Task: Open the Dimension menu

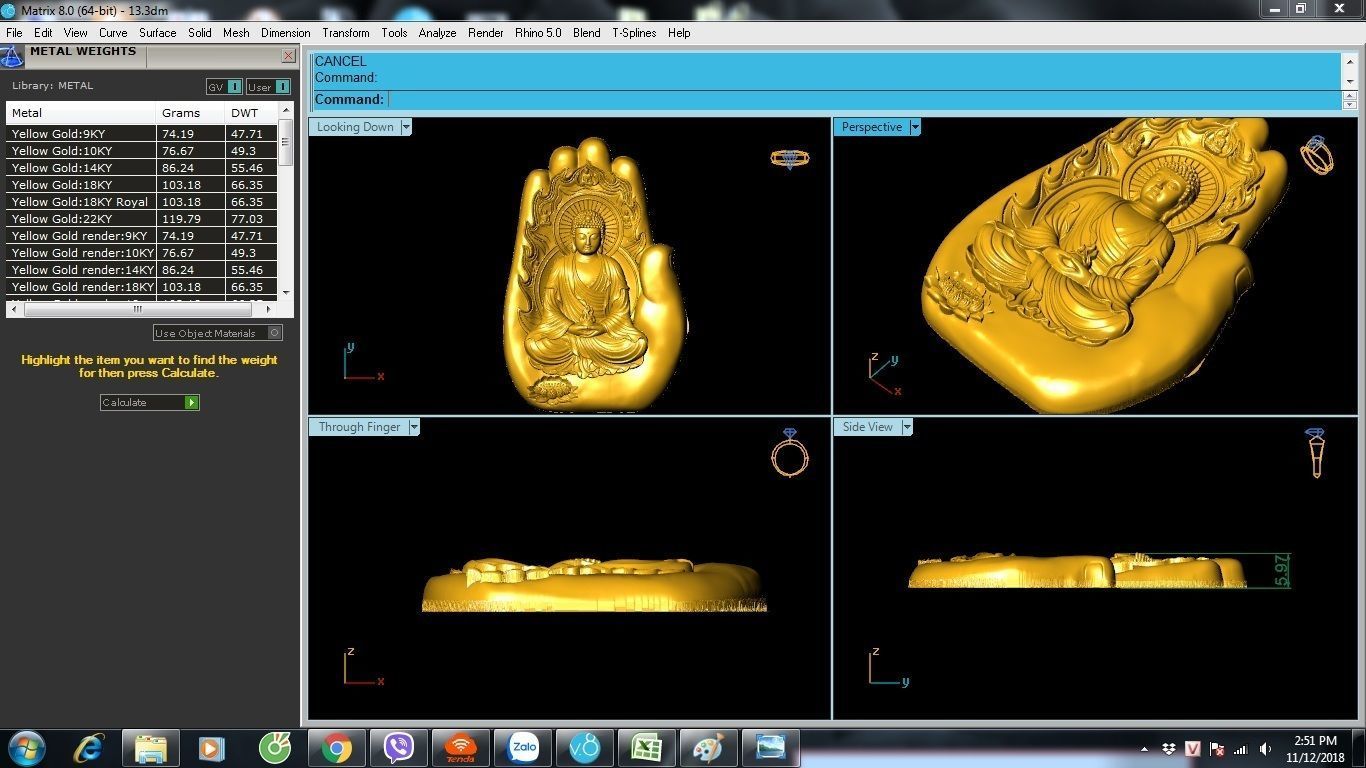Action: (286, 33)
